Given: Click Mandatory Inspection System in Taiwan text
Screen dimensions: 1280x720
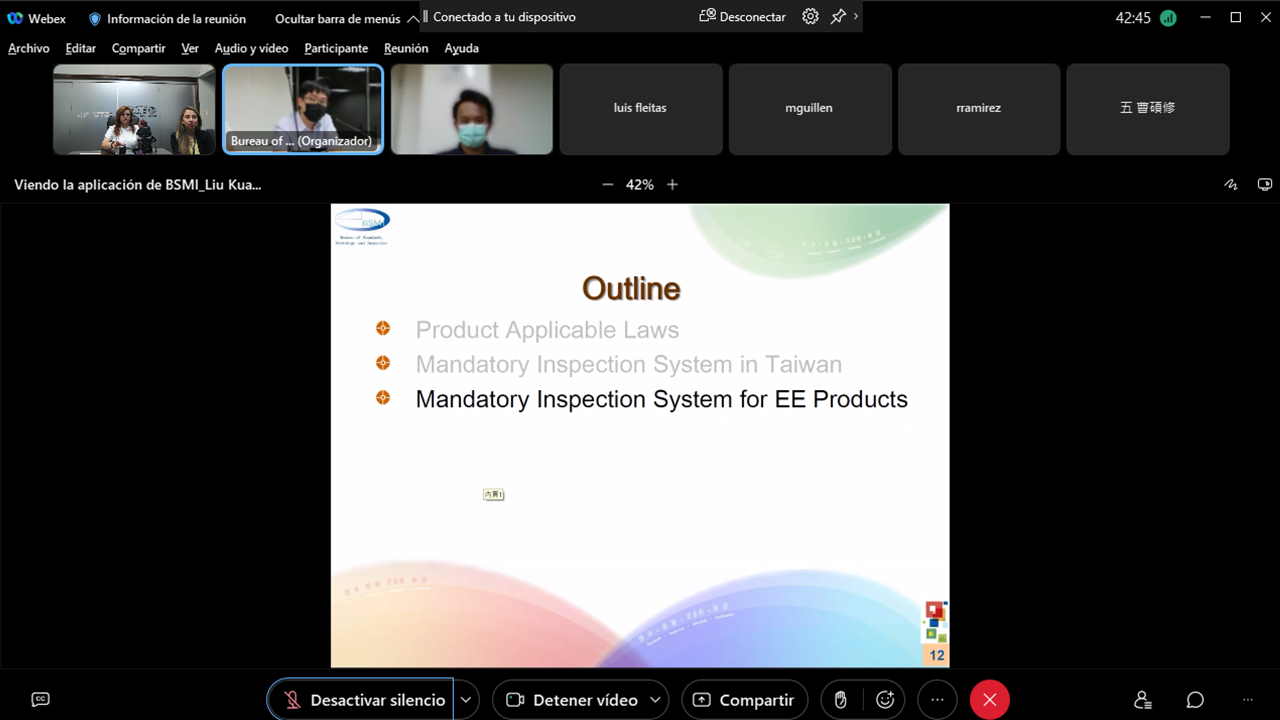Looking at the screenshot, I should (628, 365).
